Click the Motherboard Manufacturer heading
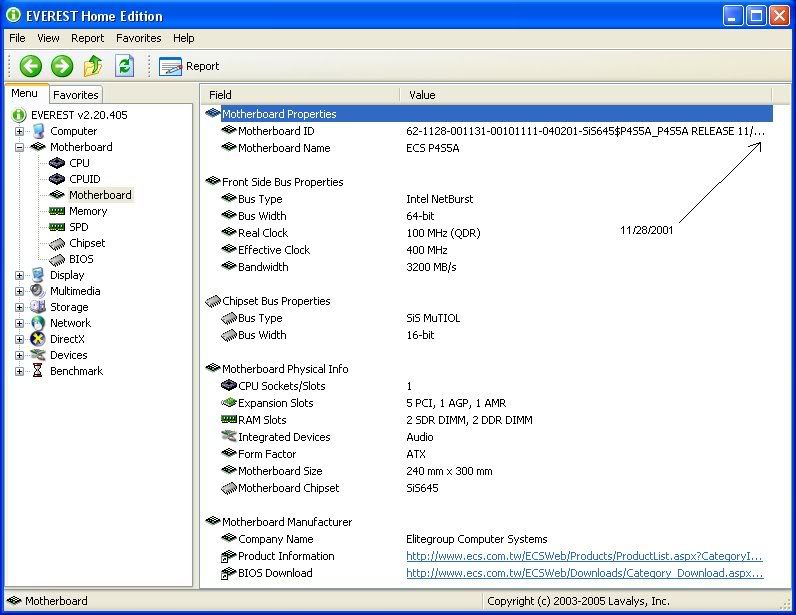This screenshot has height=615, width=796. [287, 522]
